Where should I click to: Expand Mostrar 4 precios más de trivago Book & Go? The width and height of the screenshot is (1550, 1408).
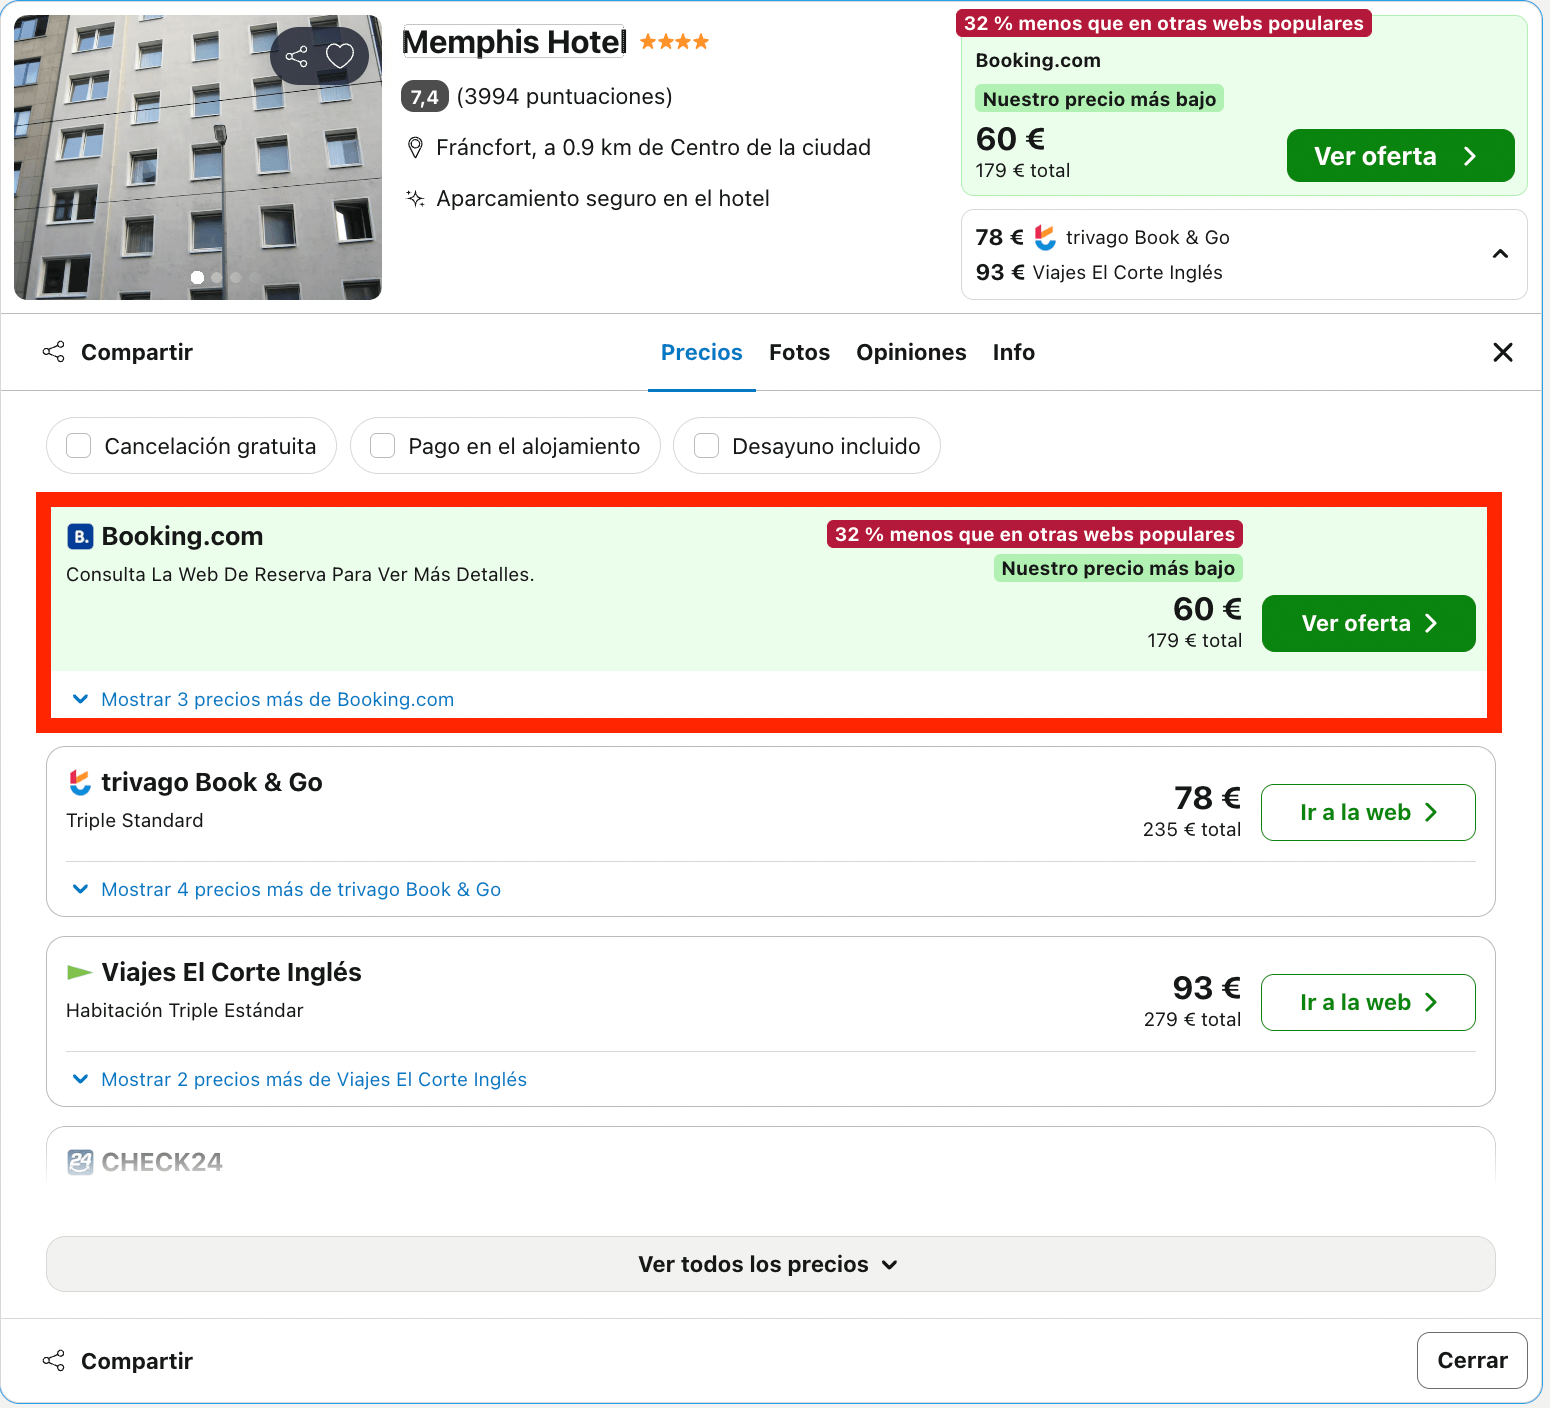[x=287, y=890]
